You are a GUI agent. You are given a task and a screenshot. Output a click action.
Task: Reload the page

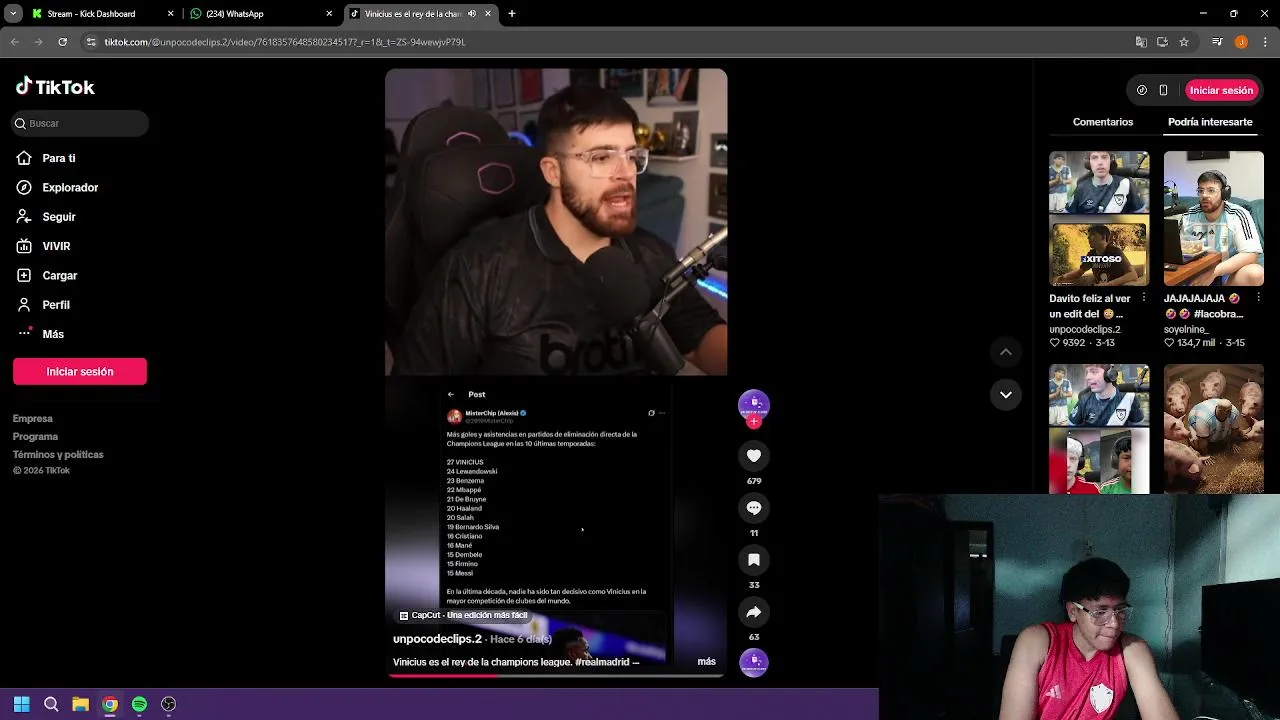(62, 42)
